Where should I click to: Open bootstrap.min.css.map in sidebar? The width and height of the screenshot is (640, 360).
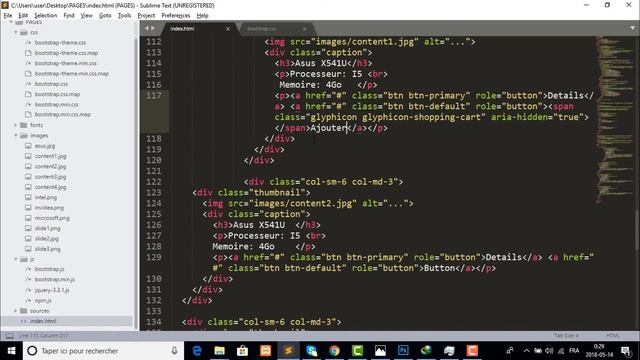(62, 115)
